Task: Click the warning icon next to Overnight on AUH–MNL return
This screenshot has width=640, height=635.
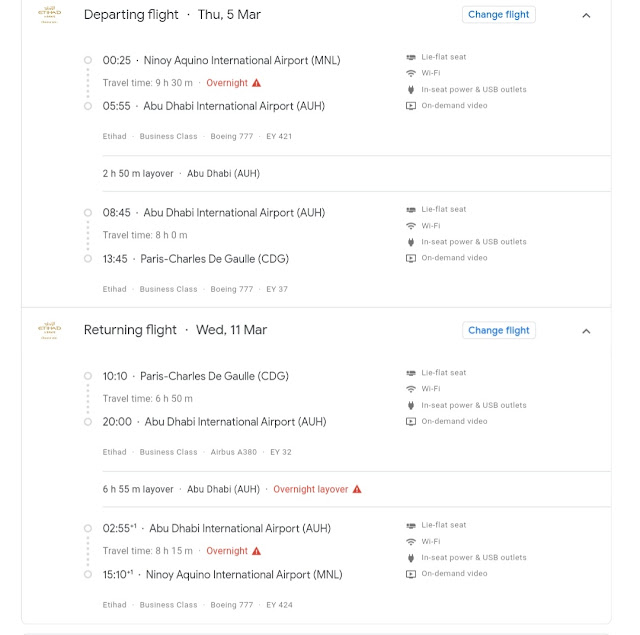Action: (256, 551)
